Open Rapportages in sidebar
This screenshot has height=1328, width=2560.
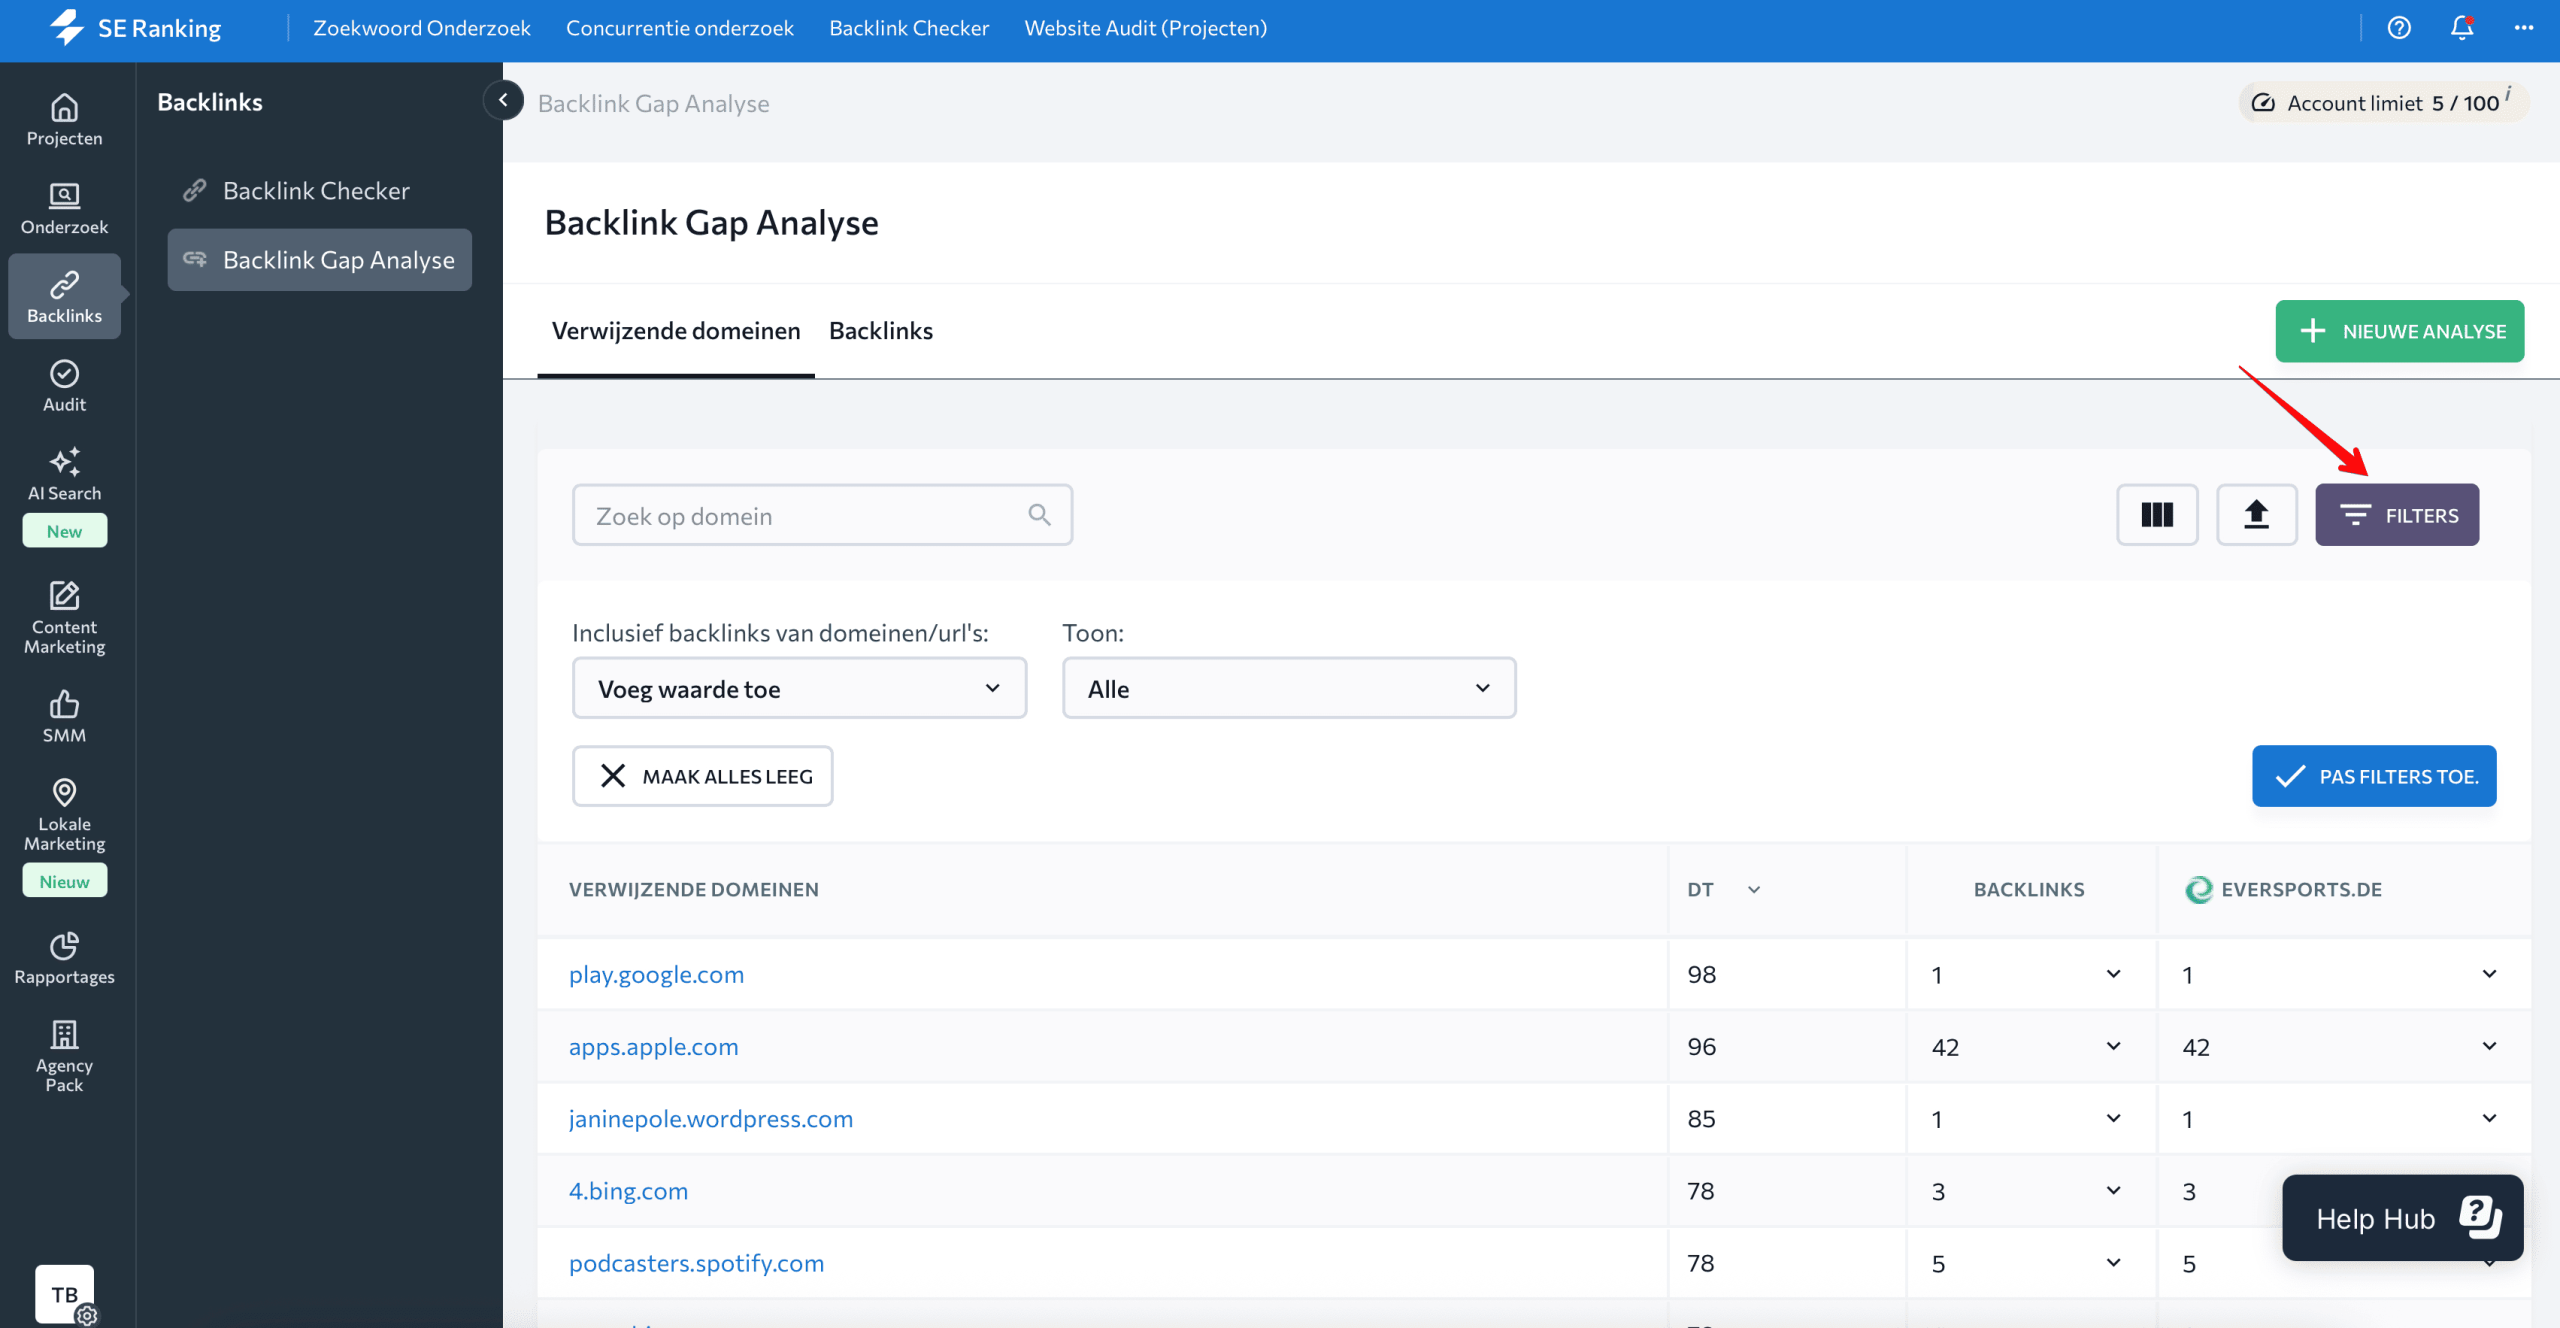pyautogui.click(x=64, y=958)
